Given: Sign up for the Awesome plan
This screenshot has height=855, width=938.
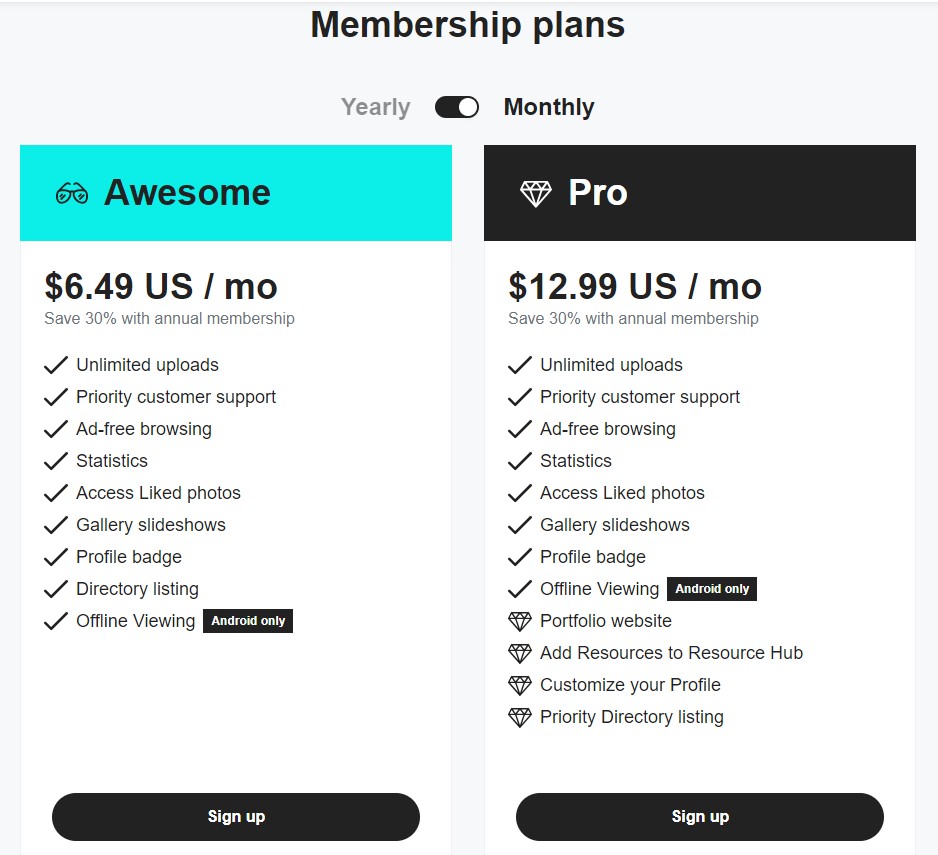Looking at the screenshot, I should pos(236,817).
